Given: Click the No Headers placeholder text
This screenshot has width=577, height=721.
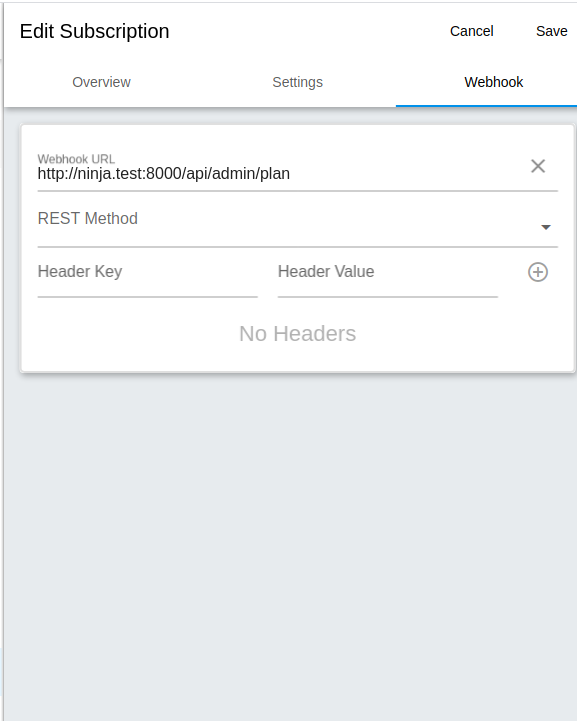Looking at the screenshot, I should tap(297, 333).
